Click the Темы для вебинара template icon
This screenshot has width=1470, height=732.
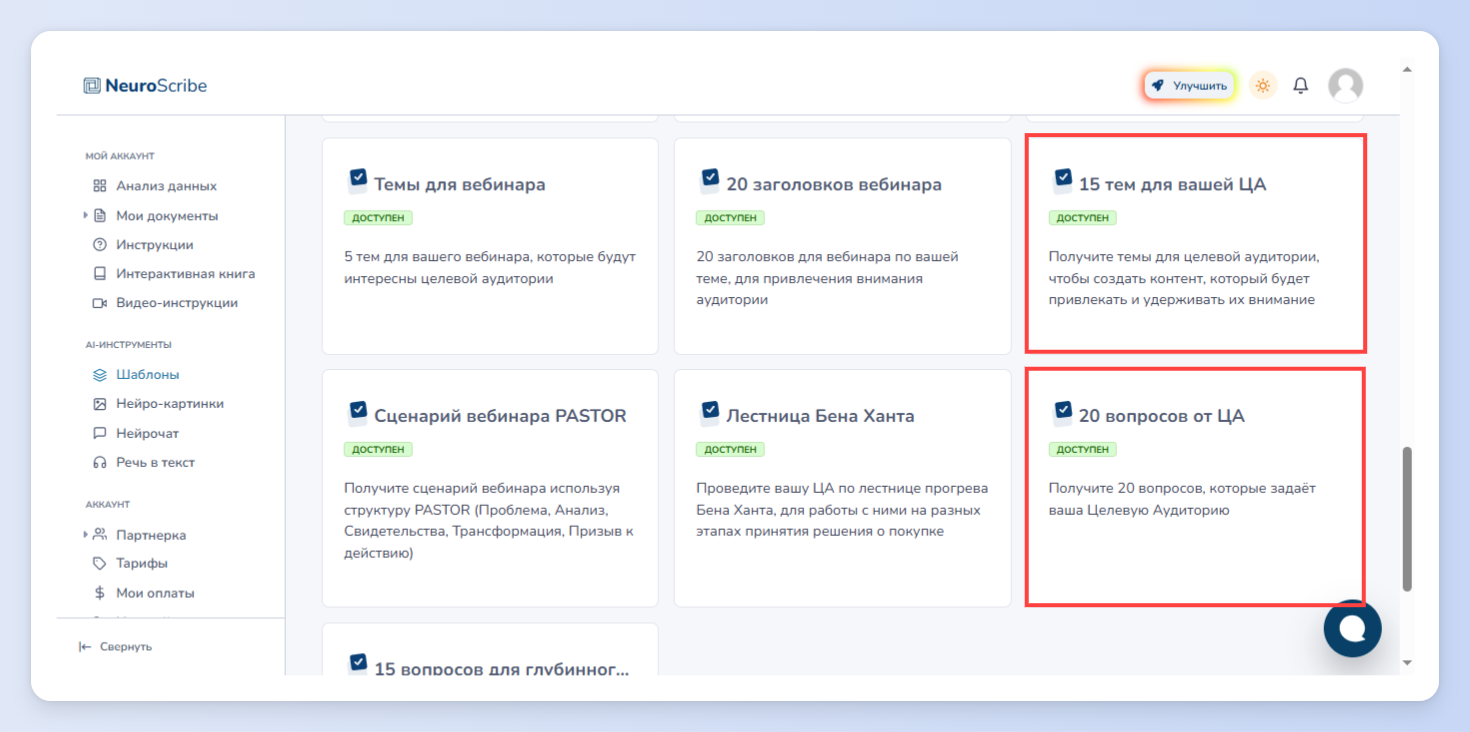pos(357,180)
